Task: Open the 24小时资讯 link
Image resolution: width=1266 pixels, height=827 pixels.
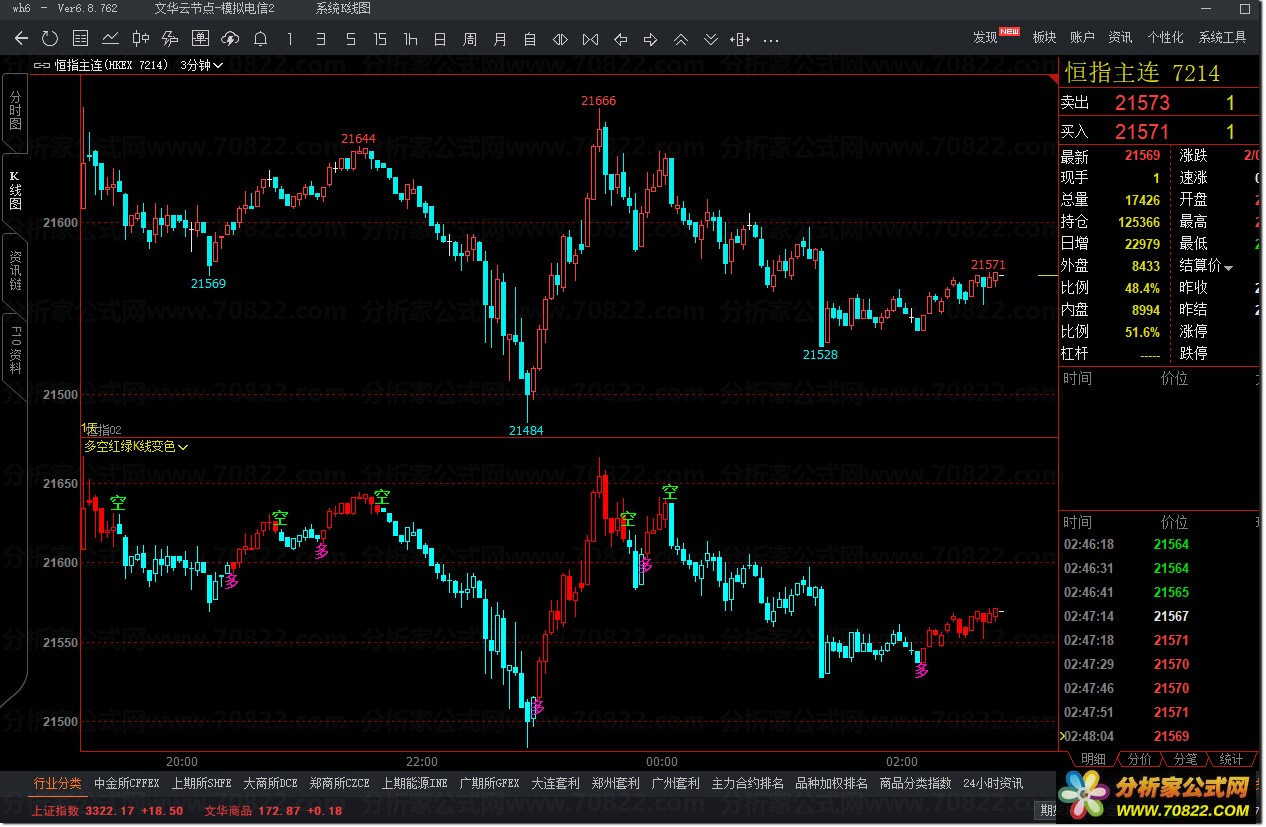Action: (992, 783)
